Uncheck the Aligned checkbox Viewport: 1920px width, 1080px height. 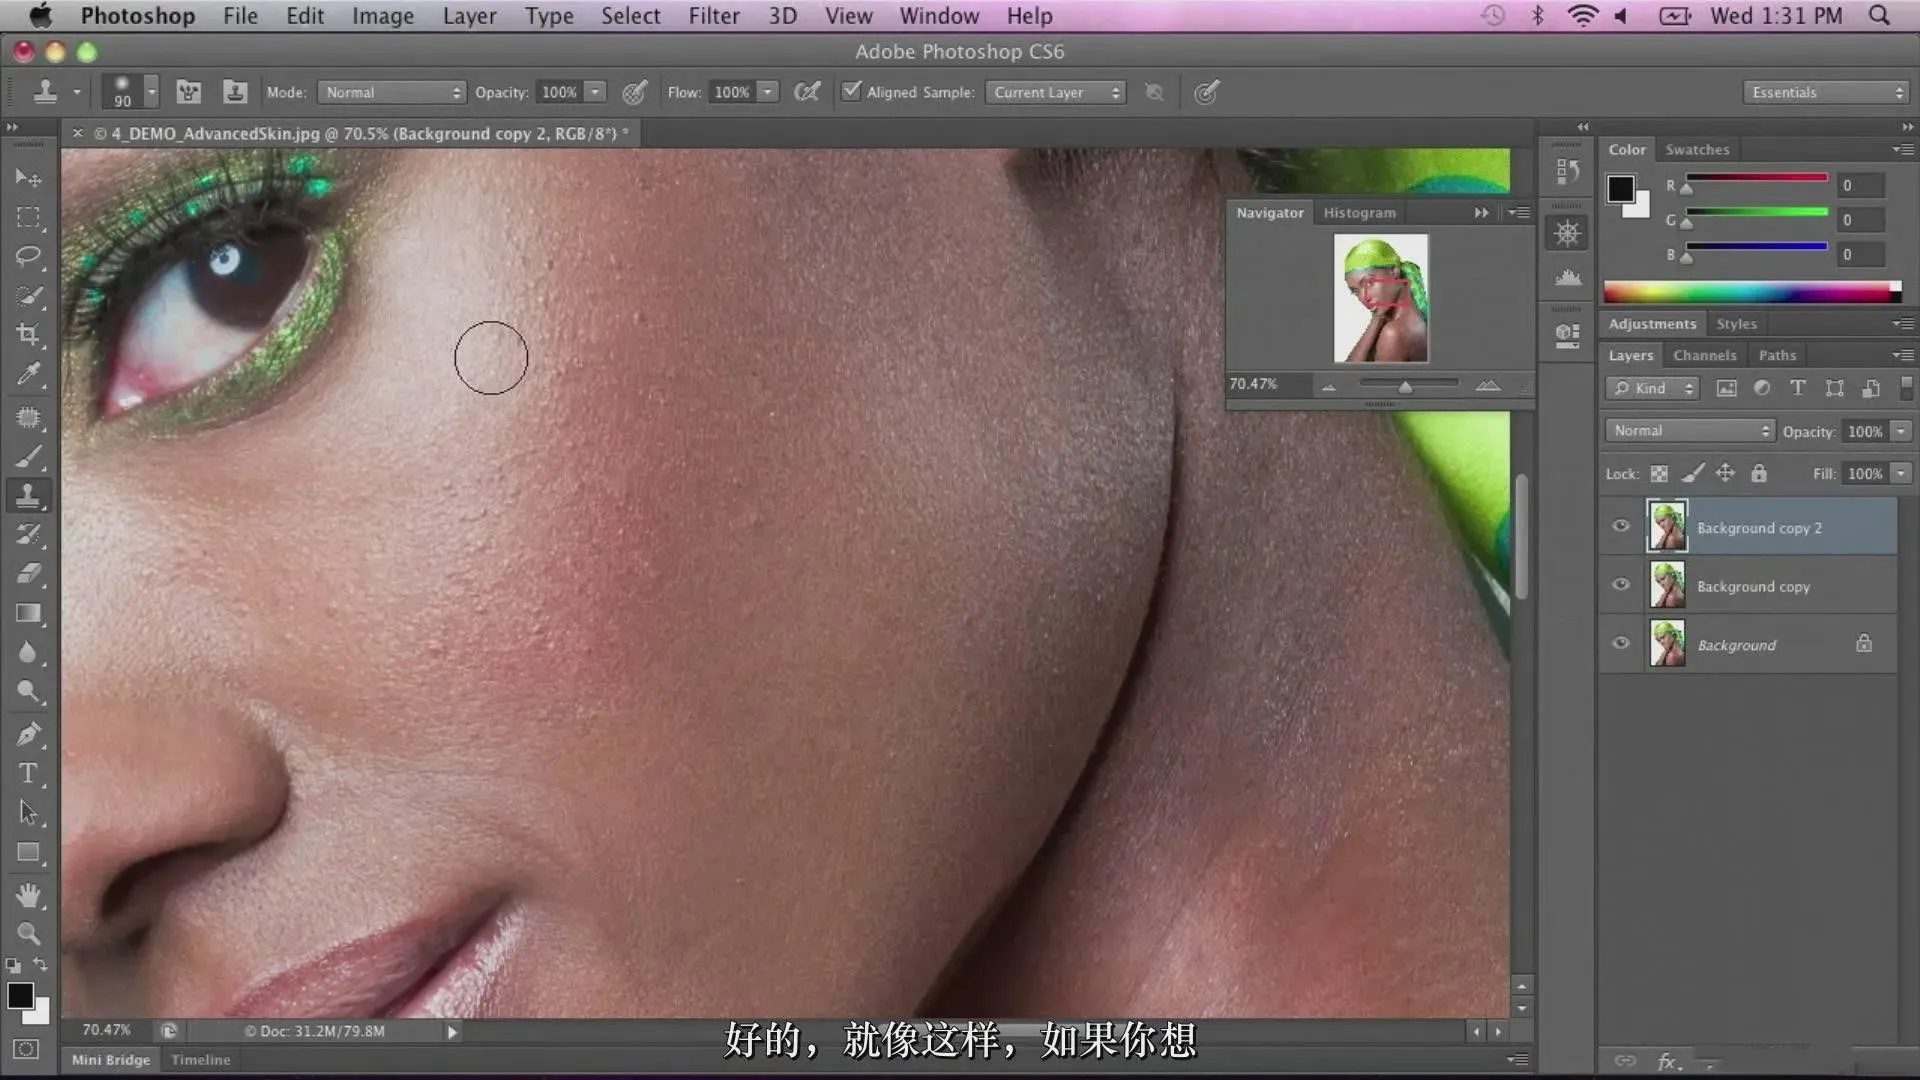tap(851, 91)
